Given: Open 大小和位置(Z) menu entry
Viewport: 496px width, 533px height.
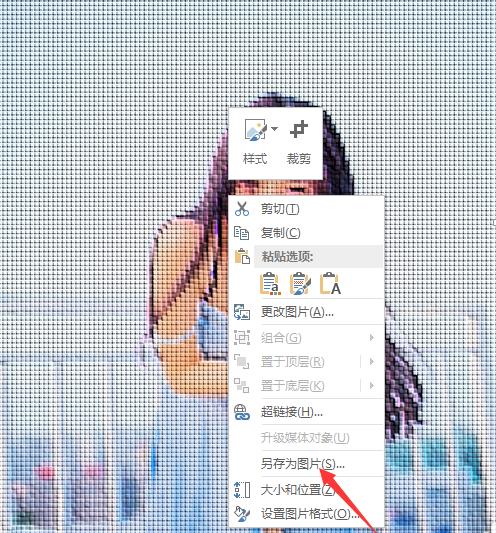Looking at the screenshot, I should [x=298, y=490].
